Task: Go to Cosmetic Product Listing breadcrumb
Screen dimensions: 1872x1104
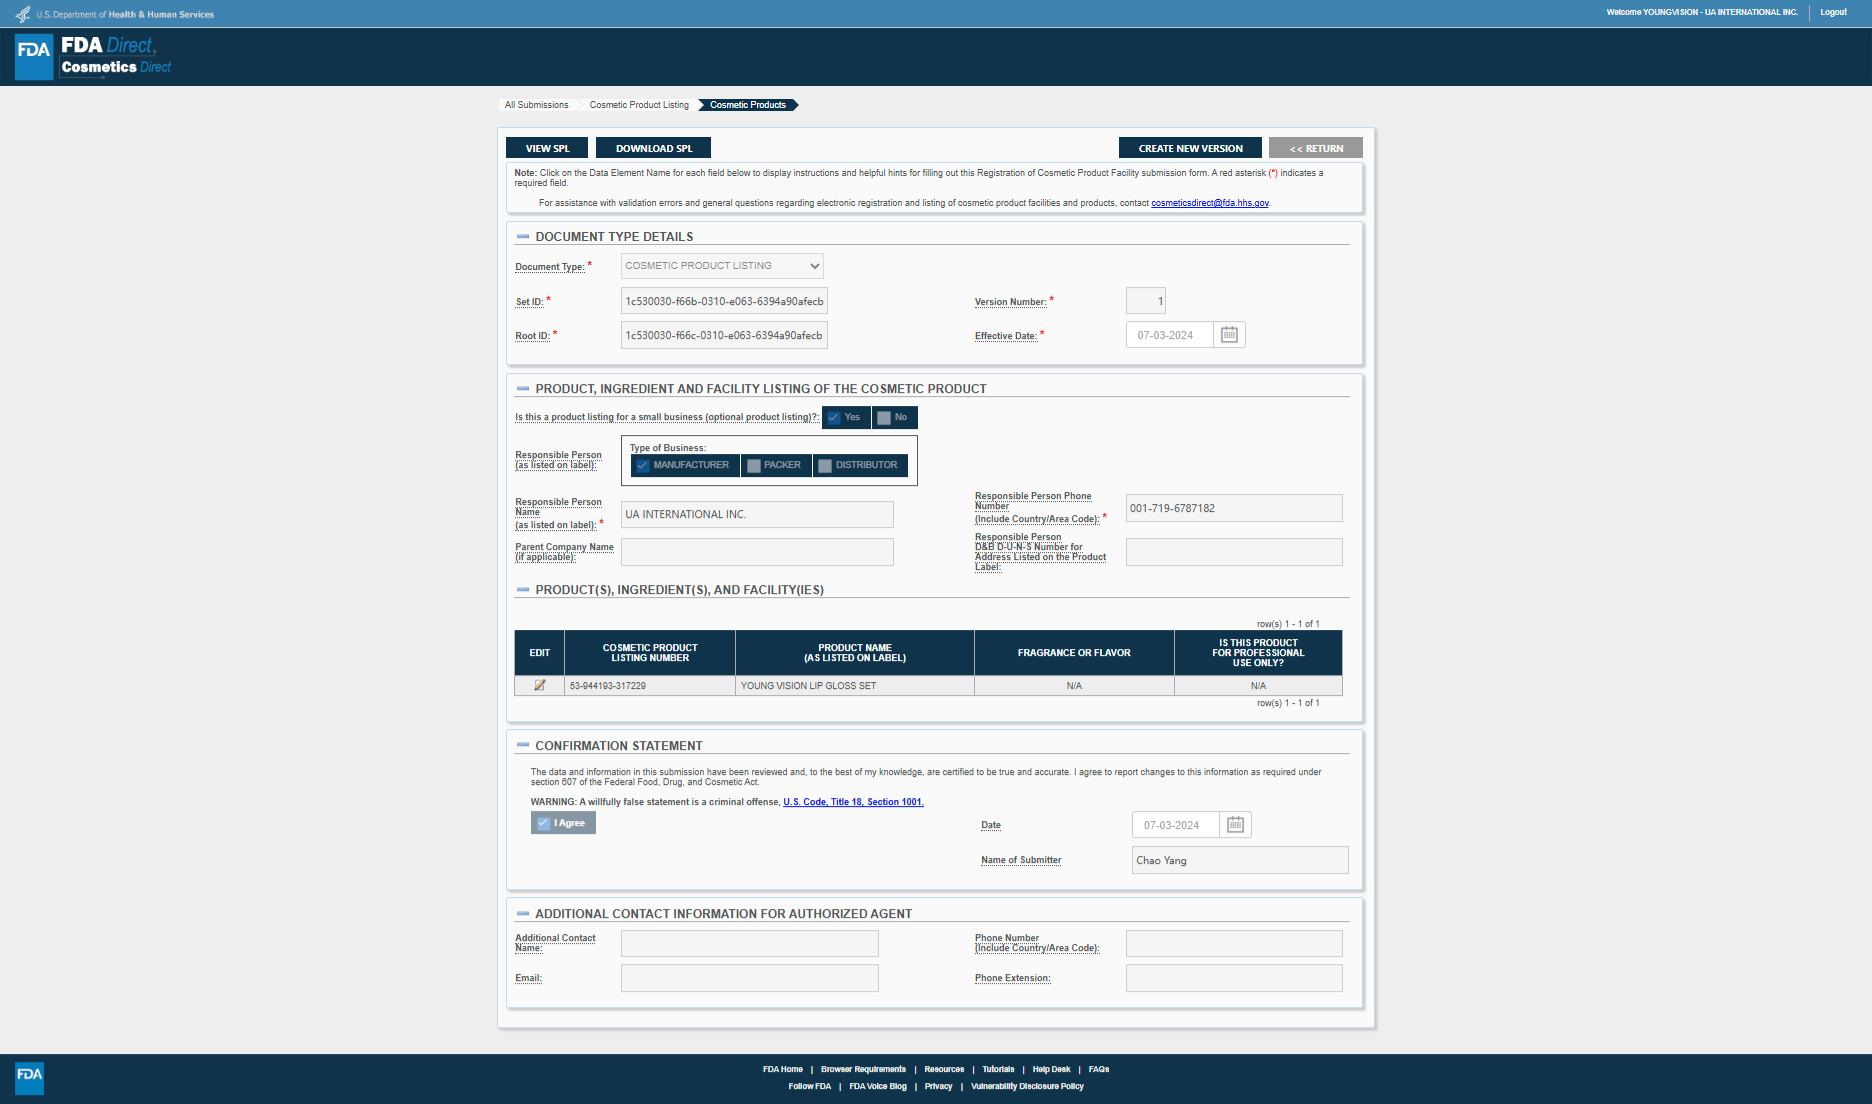Action: 639,105
